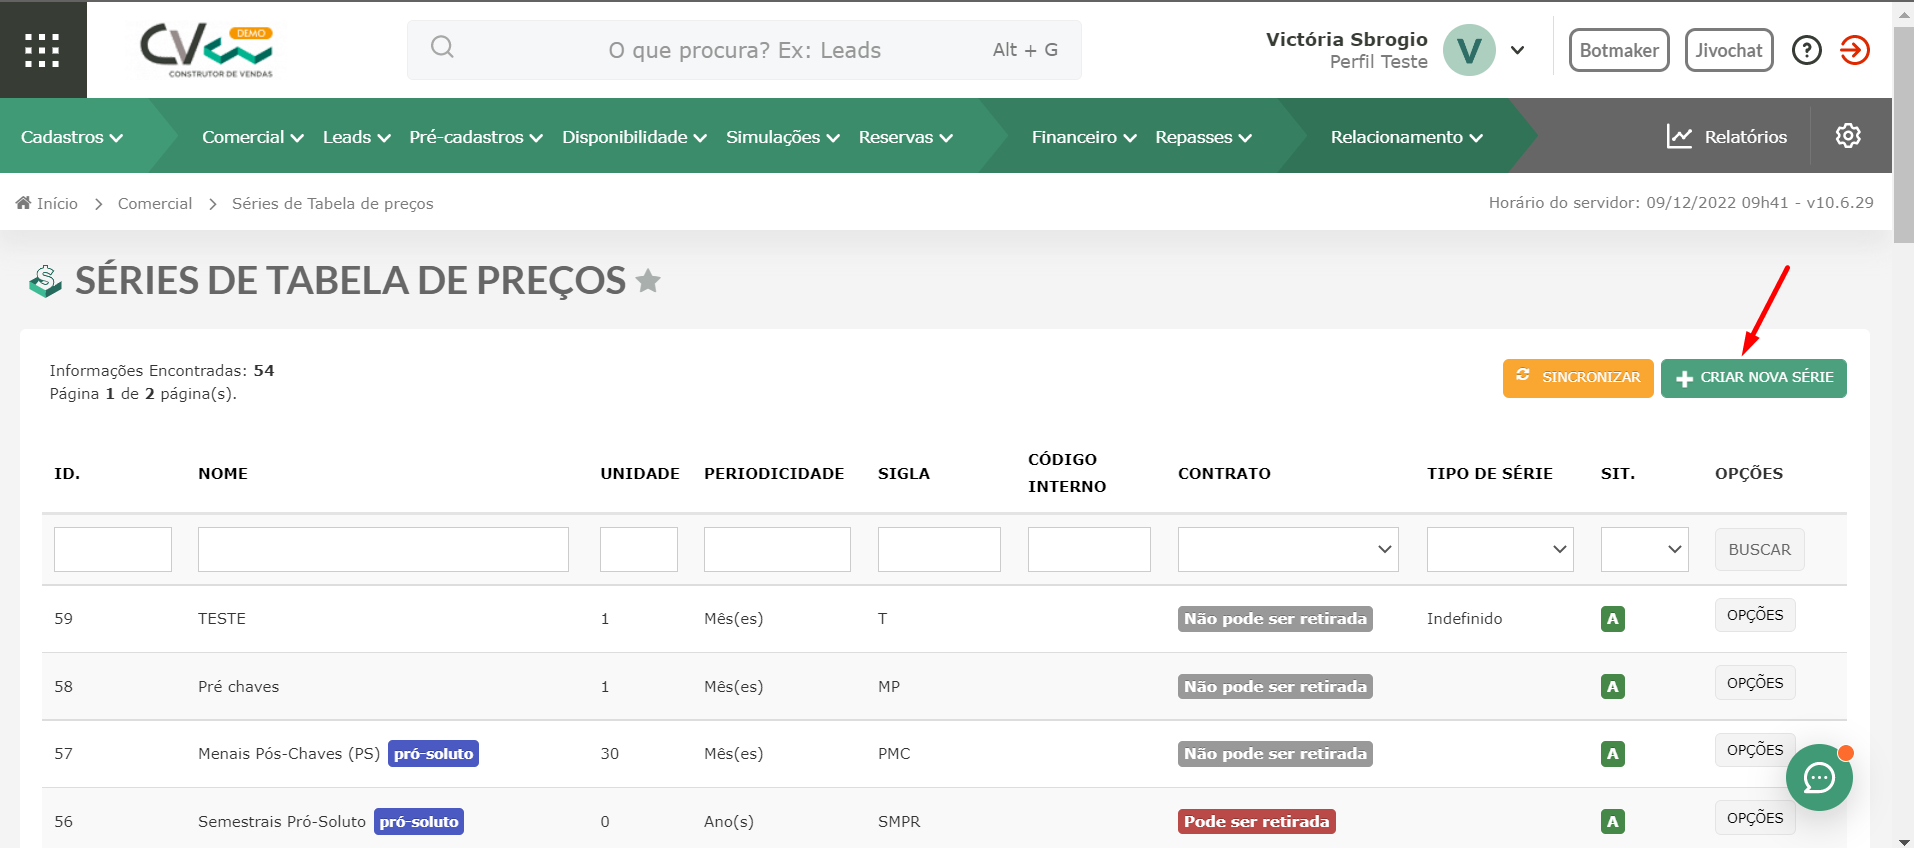The image size is (1914, 848).
Task: Click the Unidade filter input
Action: (639, 549)
